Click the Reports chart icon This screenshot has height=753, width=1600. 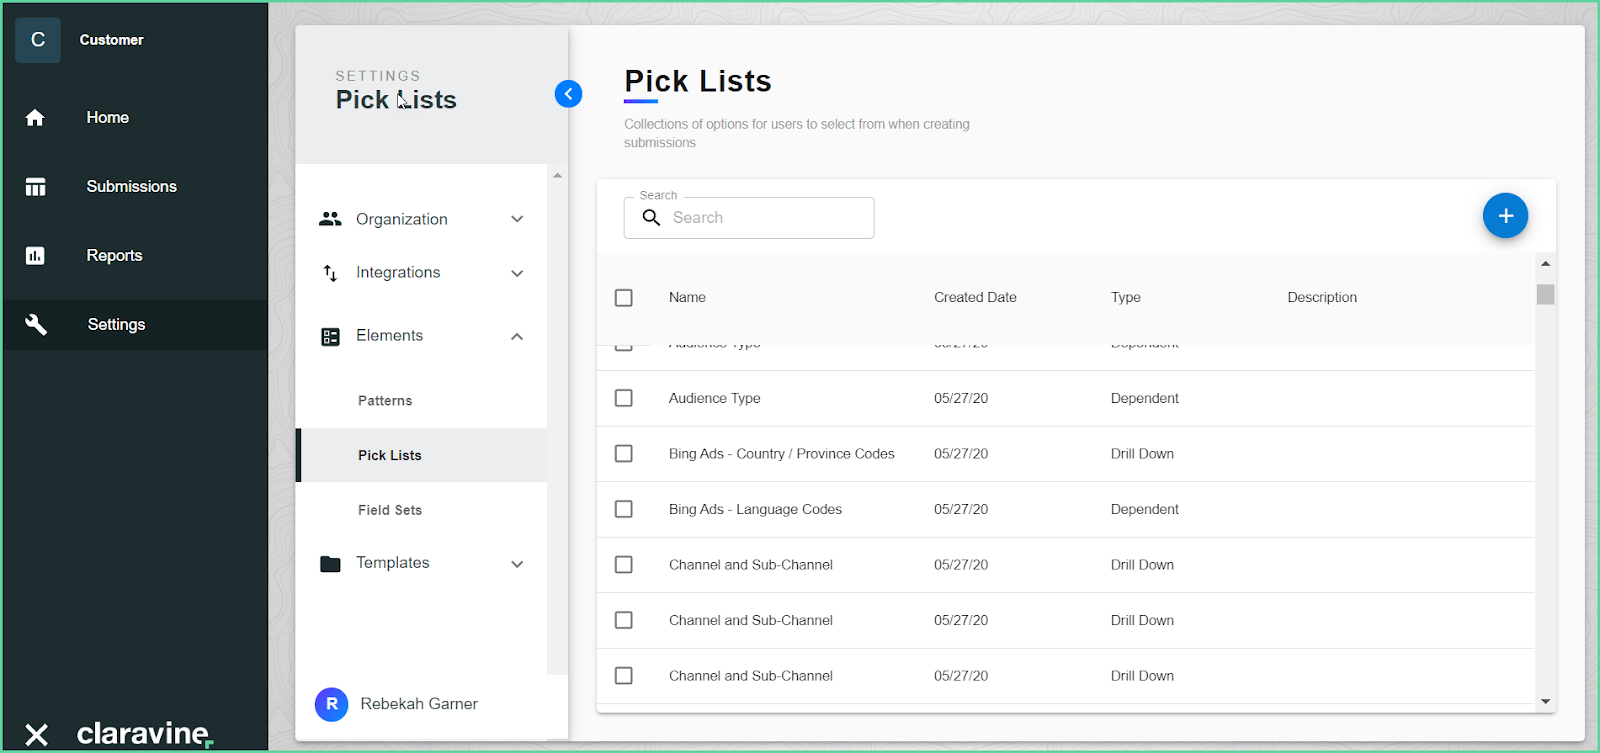point(35,256)
